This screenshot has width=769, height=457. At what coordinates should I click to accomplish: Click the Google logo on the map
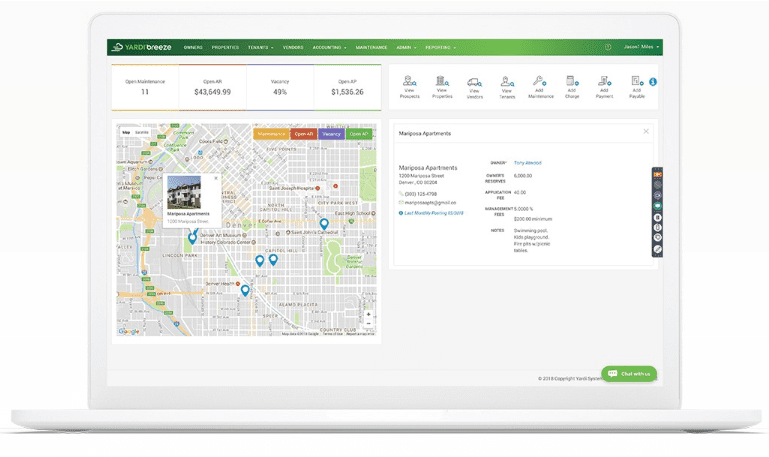tap(129, 331)
